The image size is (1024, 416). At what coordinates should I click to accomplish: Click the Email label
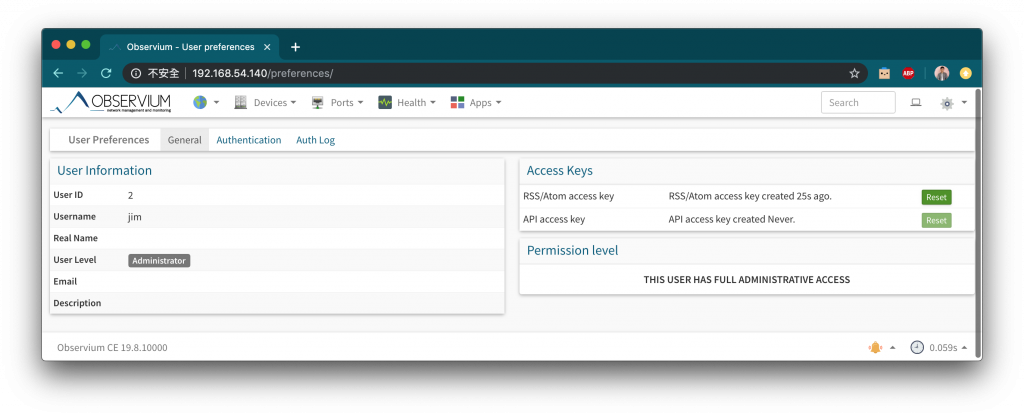coord(65,281)
